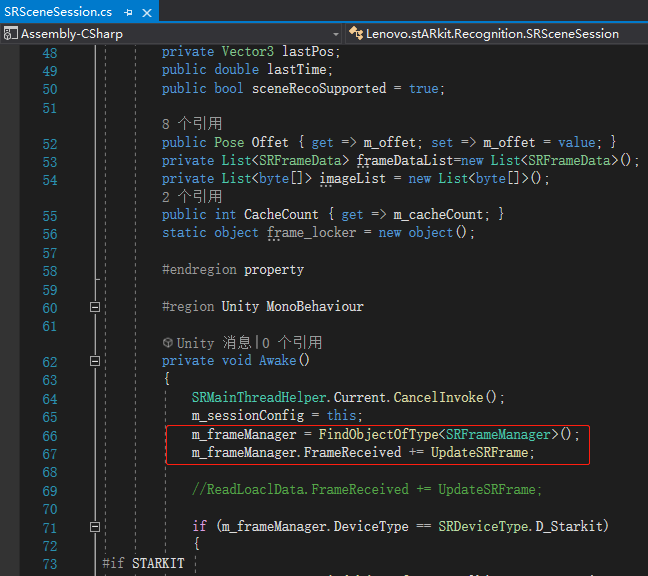648x576 pixels.
Task: Click the 'frameDataList' field name on line 53
Action: click(x=405, y=160)
